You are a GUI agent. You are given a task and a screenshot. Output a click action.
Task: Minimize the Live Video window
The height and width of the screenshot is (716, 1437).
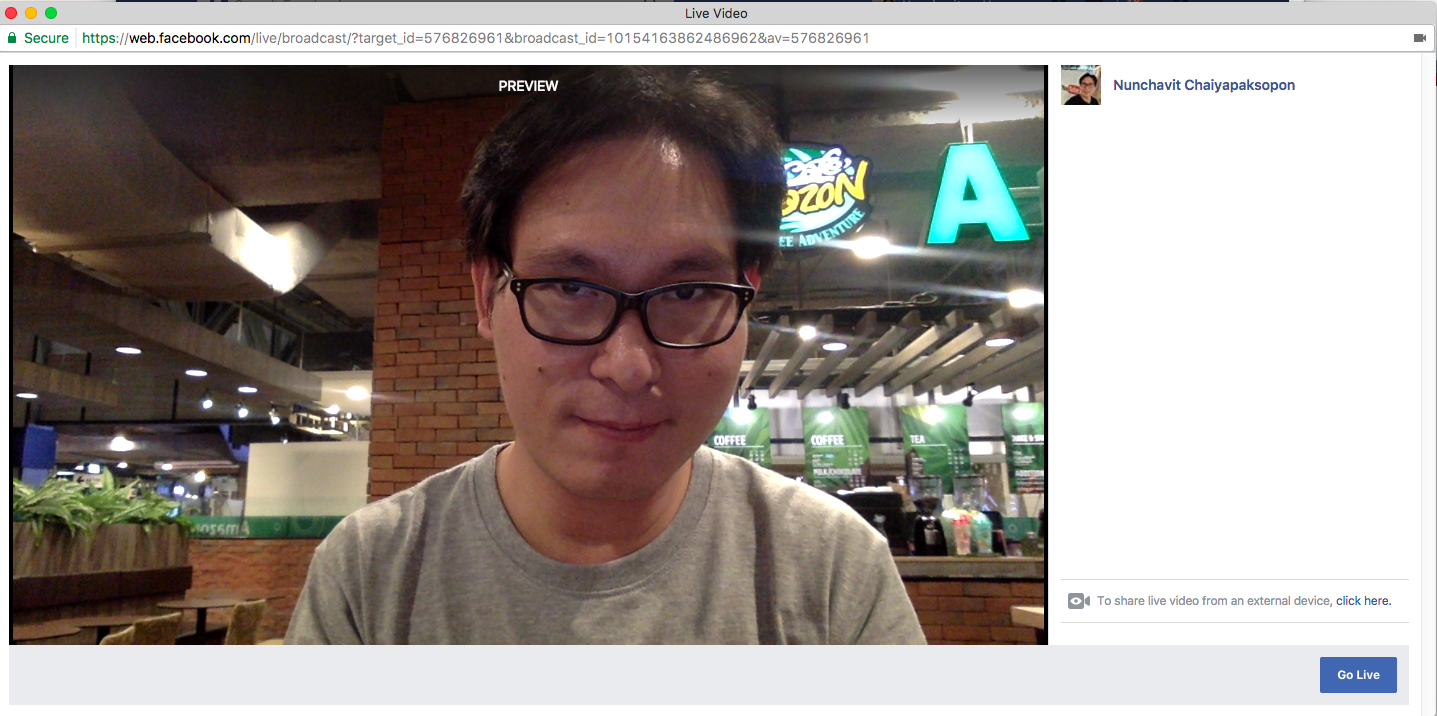(31, 13)
